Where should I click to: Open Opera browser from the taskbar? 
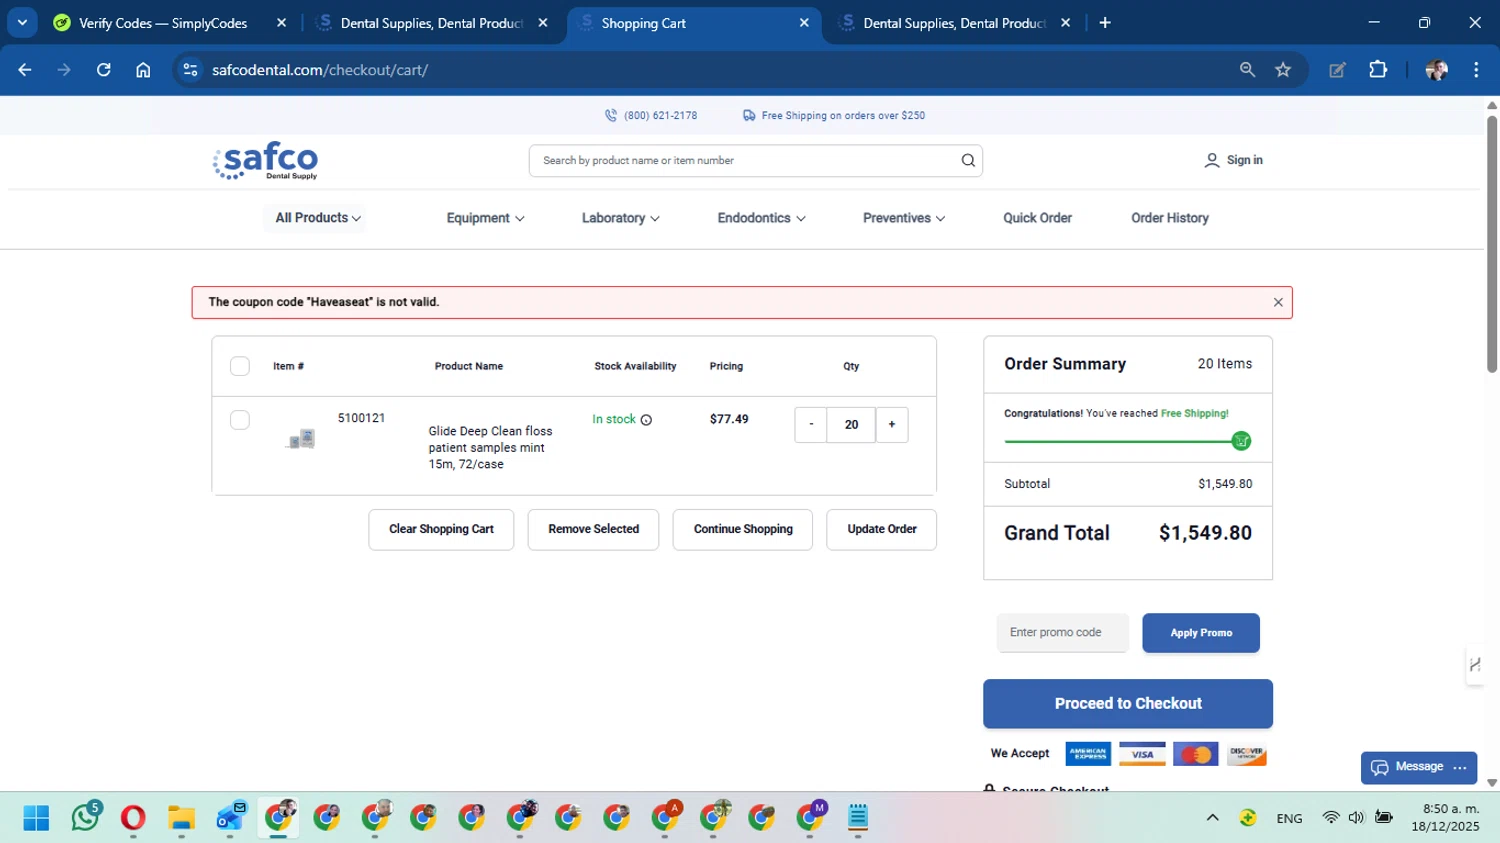133,818
